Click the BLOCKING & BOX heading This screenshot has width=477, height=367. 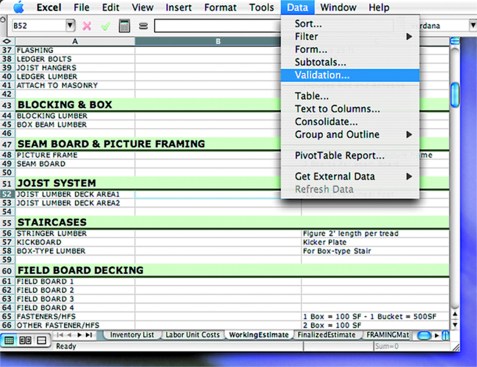point(65,105)
